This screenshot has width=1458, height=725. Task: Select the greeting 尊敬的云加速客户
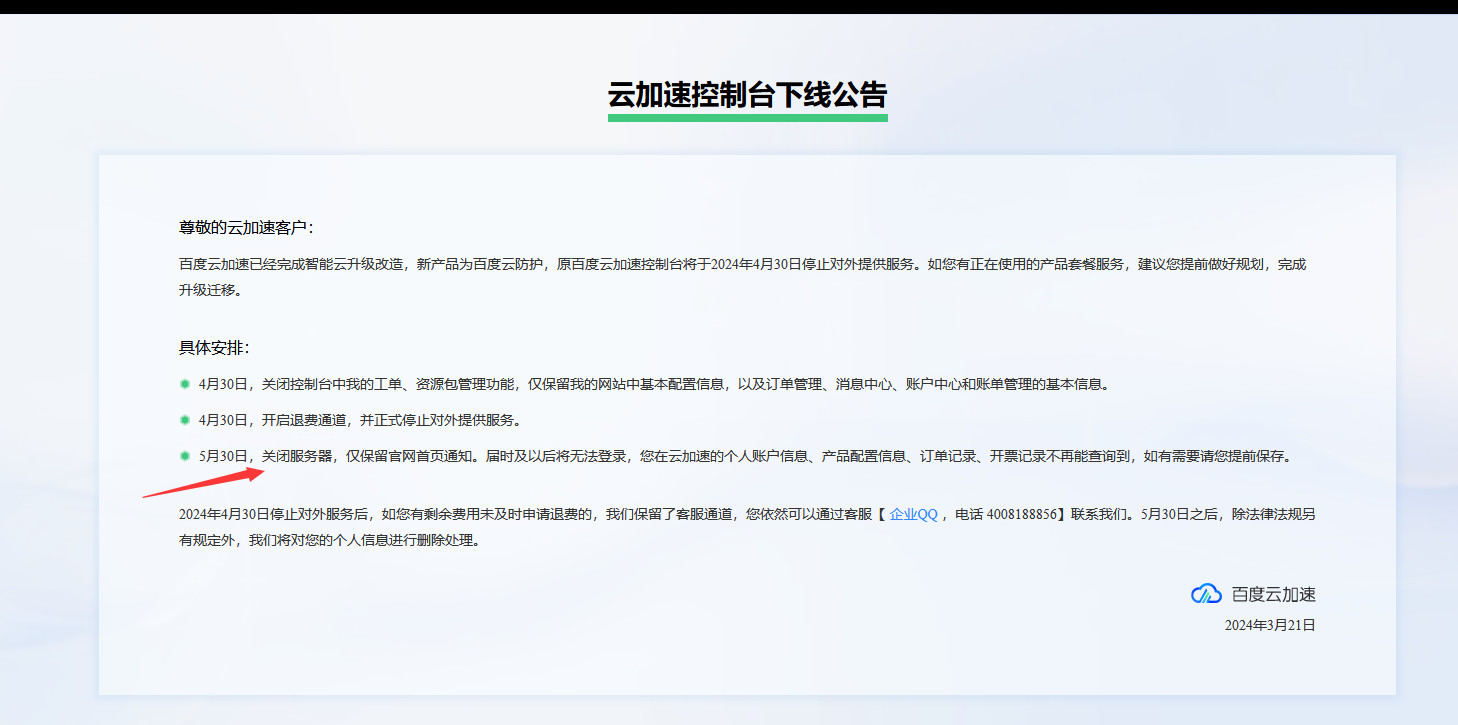[x=246, y=228]
